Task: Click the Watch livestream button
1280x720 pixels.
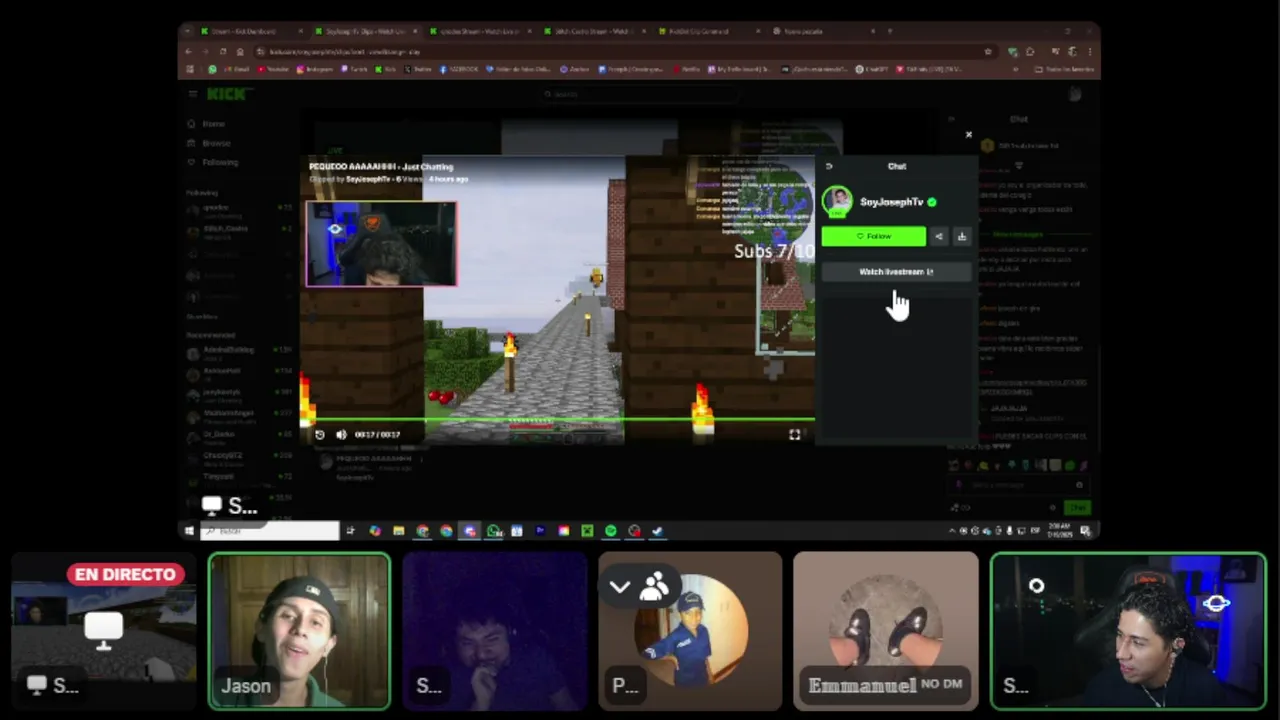Action: (896, 272)
